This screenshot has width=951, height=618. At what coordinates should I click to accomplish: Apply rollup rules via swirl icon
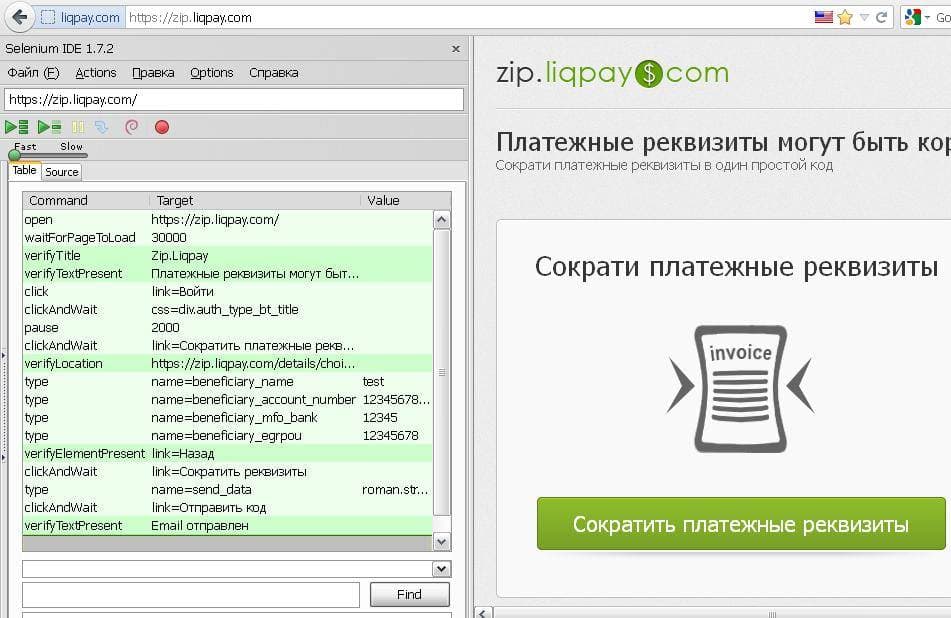coord(132,127)
